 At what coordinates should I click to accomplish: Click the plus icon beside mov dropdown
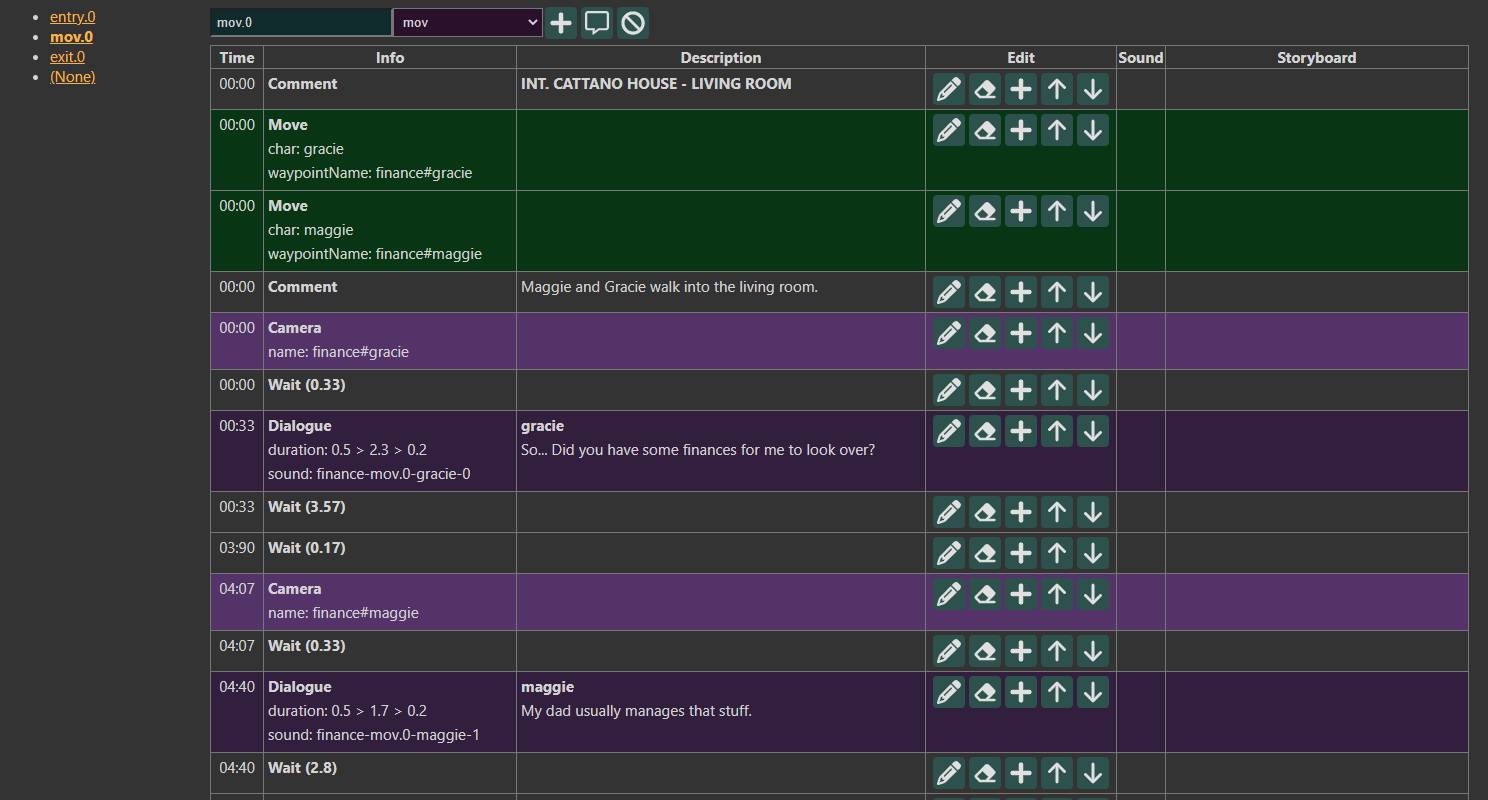coord(561,23)
